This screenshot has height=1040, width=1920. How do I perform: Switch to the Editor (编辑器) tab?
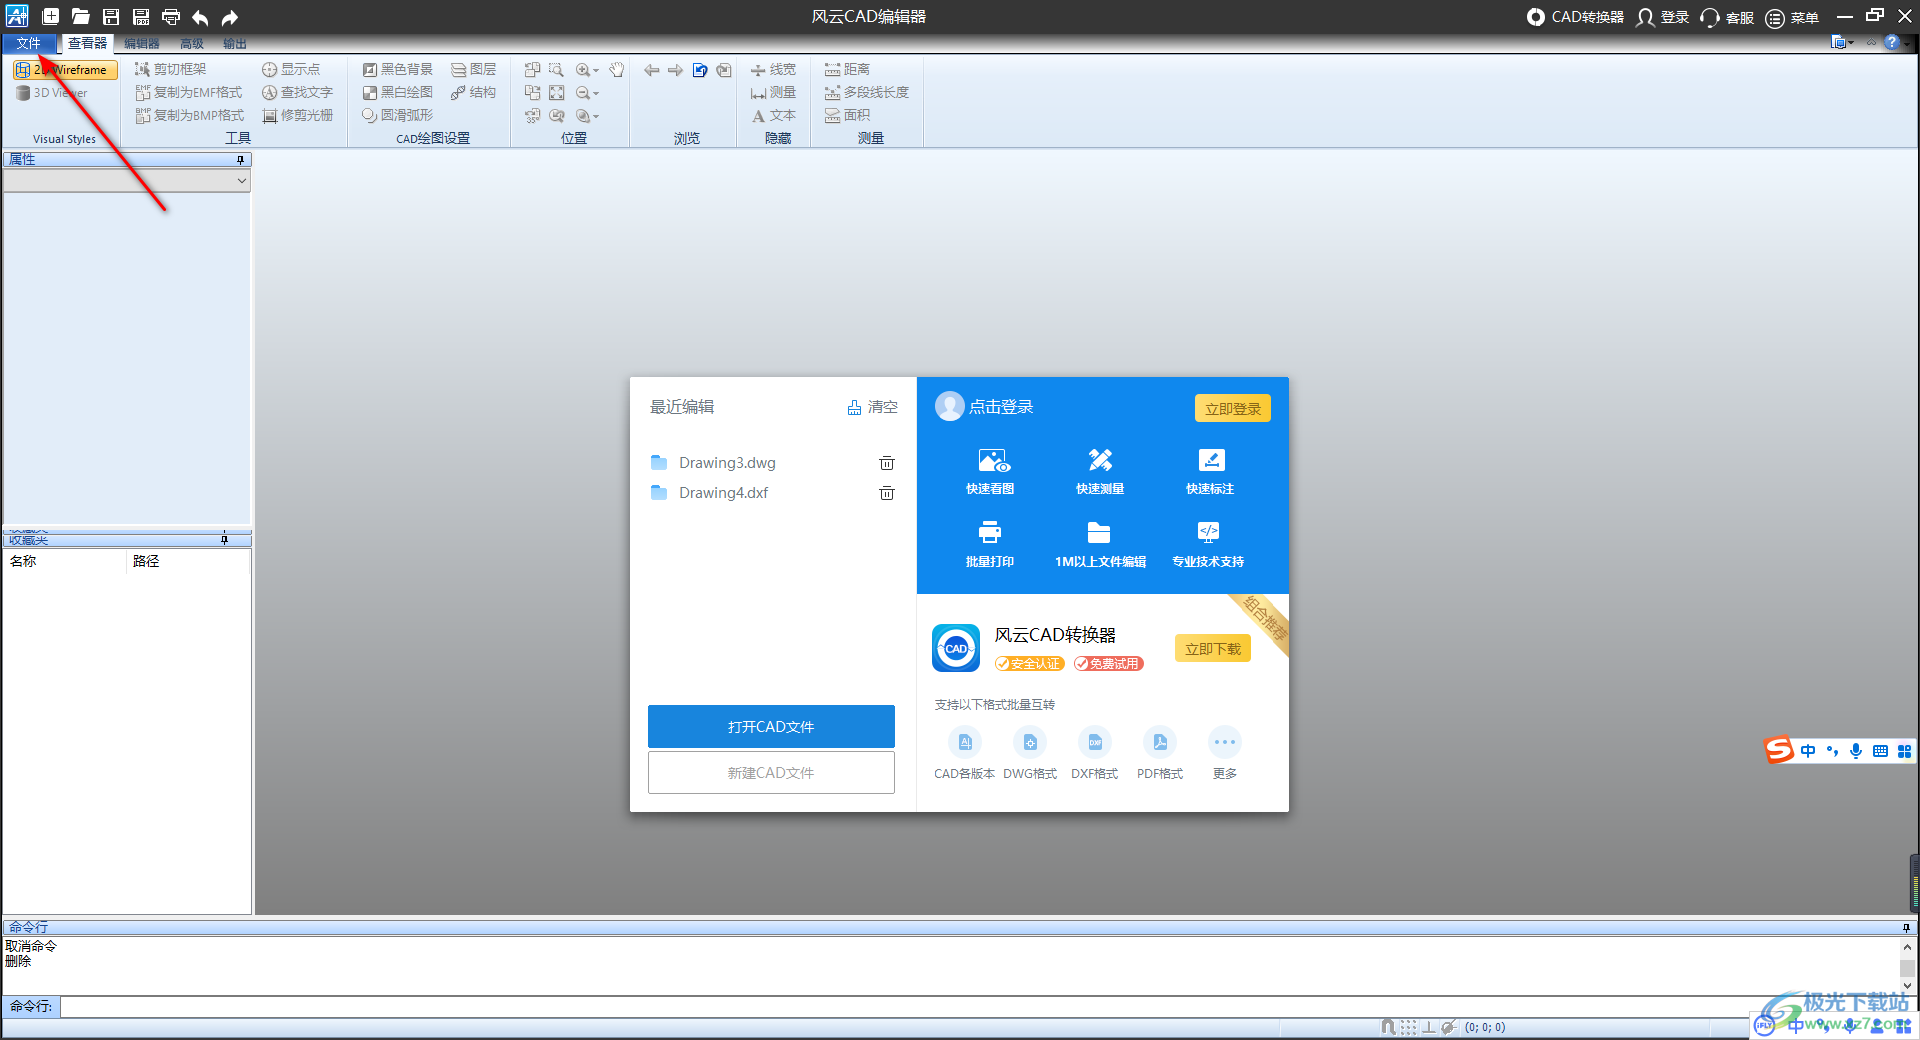141,43
